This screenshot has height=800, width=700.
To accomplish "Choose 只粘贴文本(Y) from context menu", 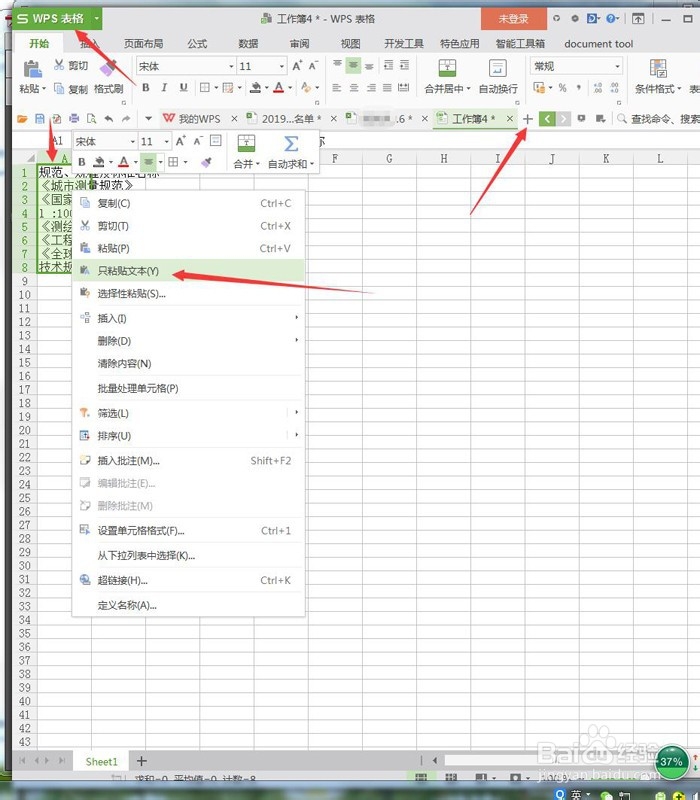I will point(189,271).
